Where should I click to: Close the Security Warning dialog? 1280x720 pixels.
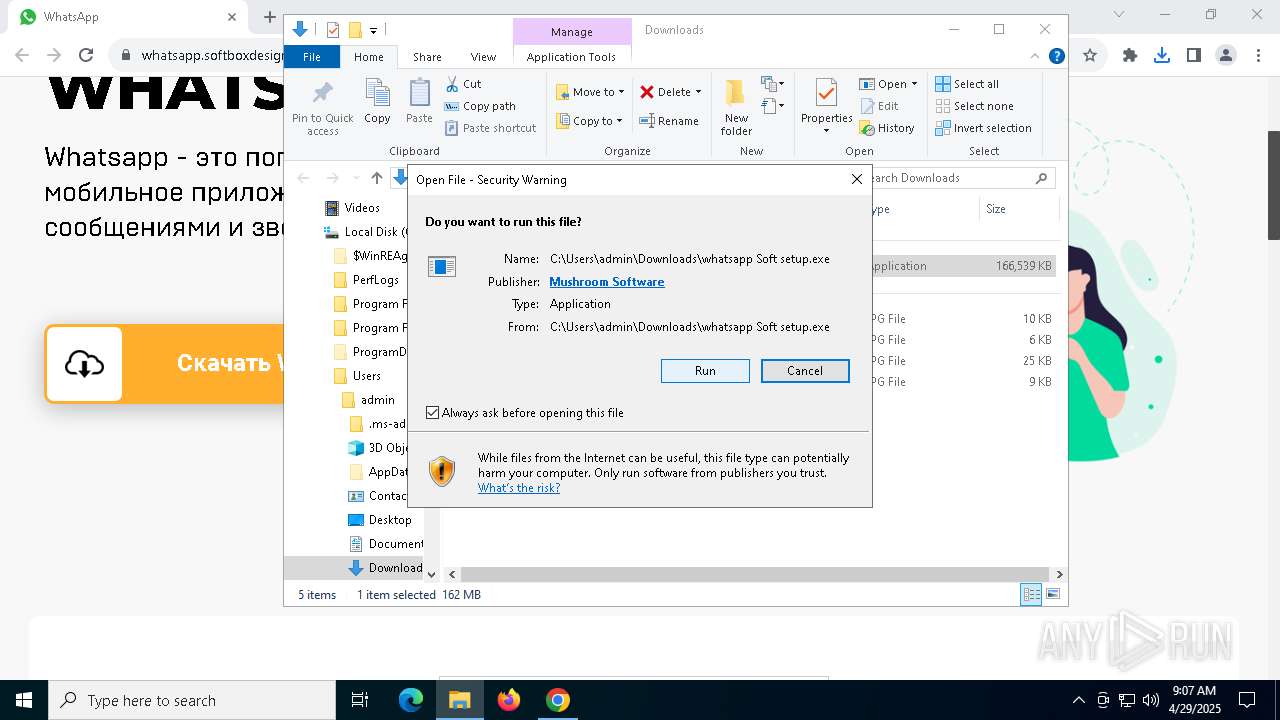856,179
